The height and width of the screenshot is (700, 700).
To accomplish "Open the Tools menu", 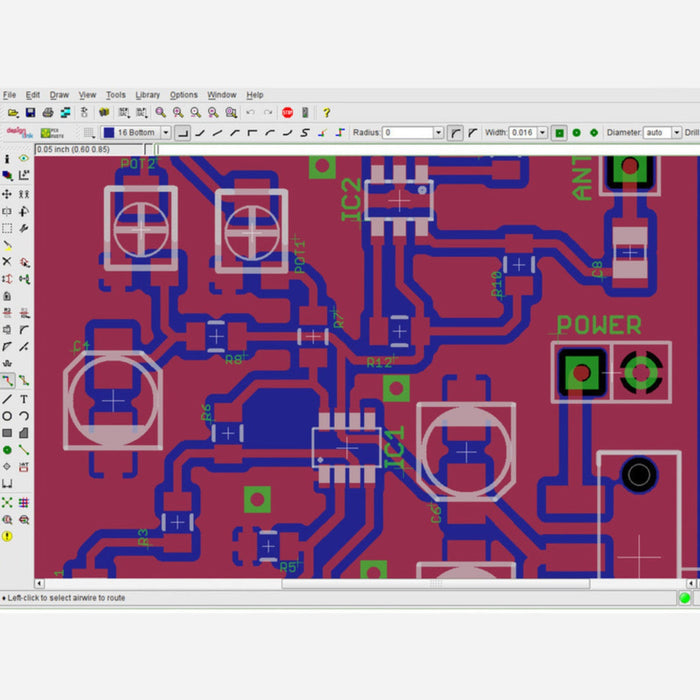I will 116,95.
